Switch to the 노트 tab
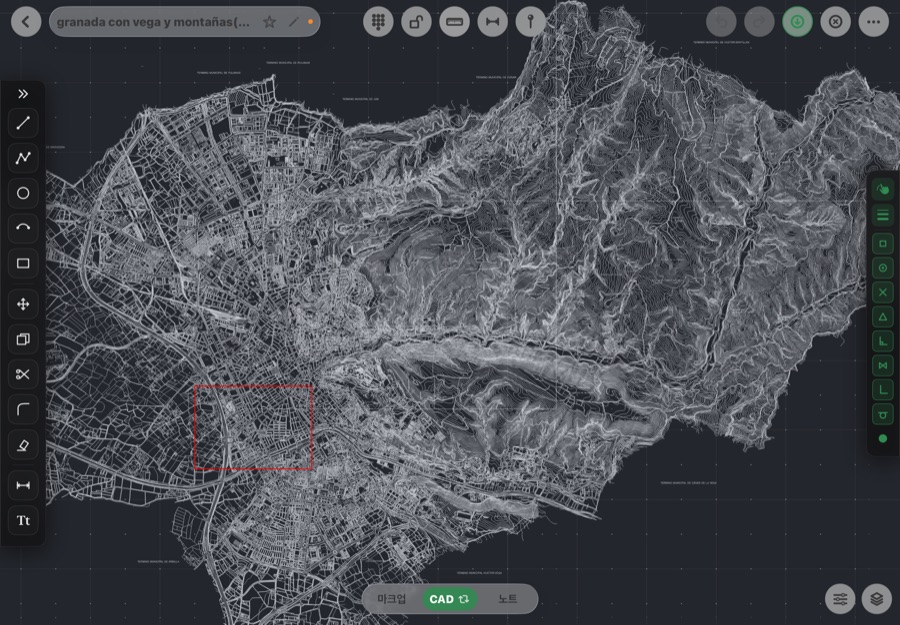Image resolution: width=900 pixels, height=625 pixels. (x=507, y=599)
